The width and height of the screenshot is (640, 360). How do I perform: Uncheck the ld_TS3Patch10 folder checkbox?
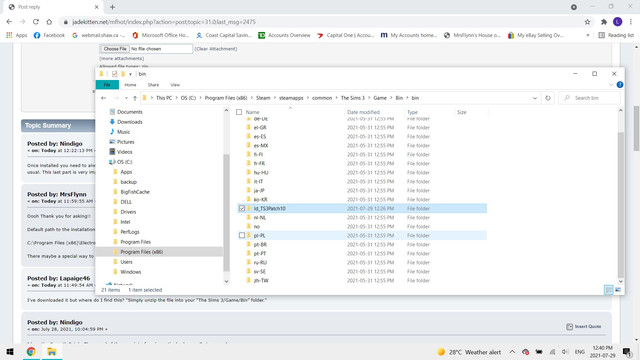tap(242, 209)
